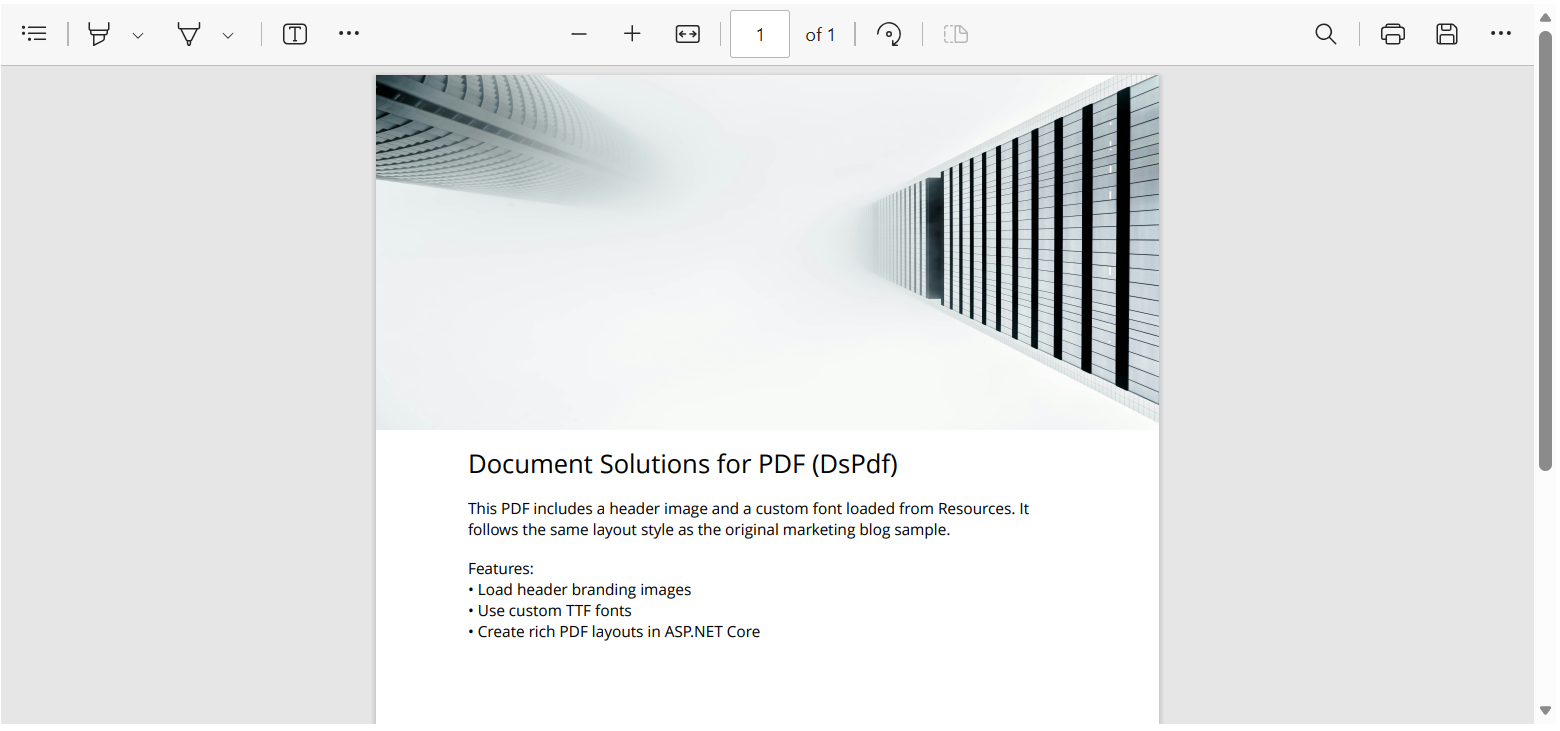Print the PDF document

[1392, 33]
